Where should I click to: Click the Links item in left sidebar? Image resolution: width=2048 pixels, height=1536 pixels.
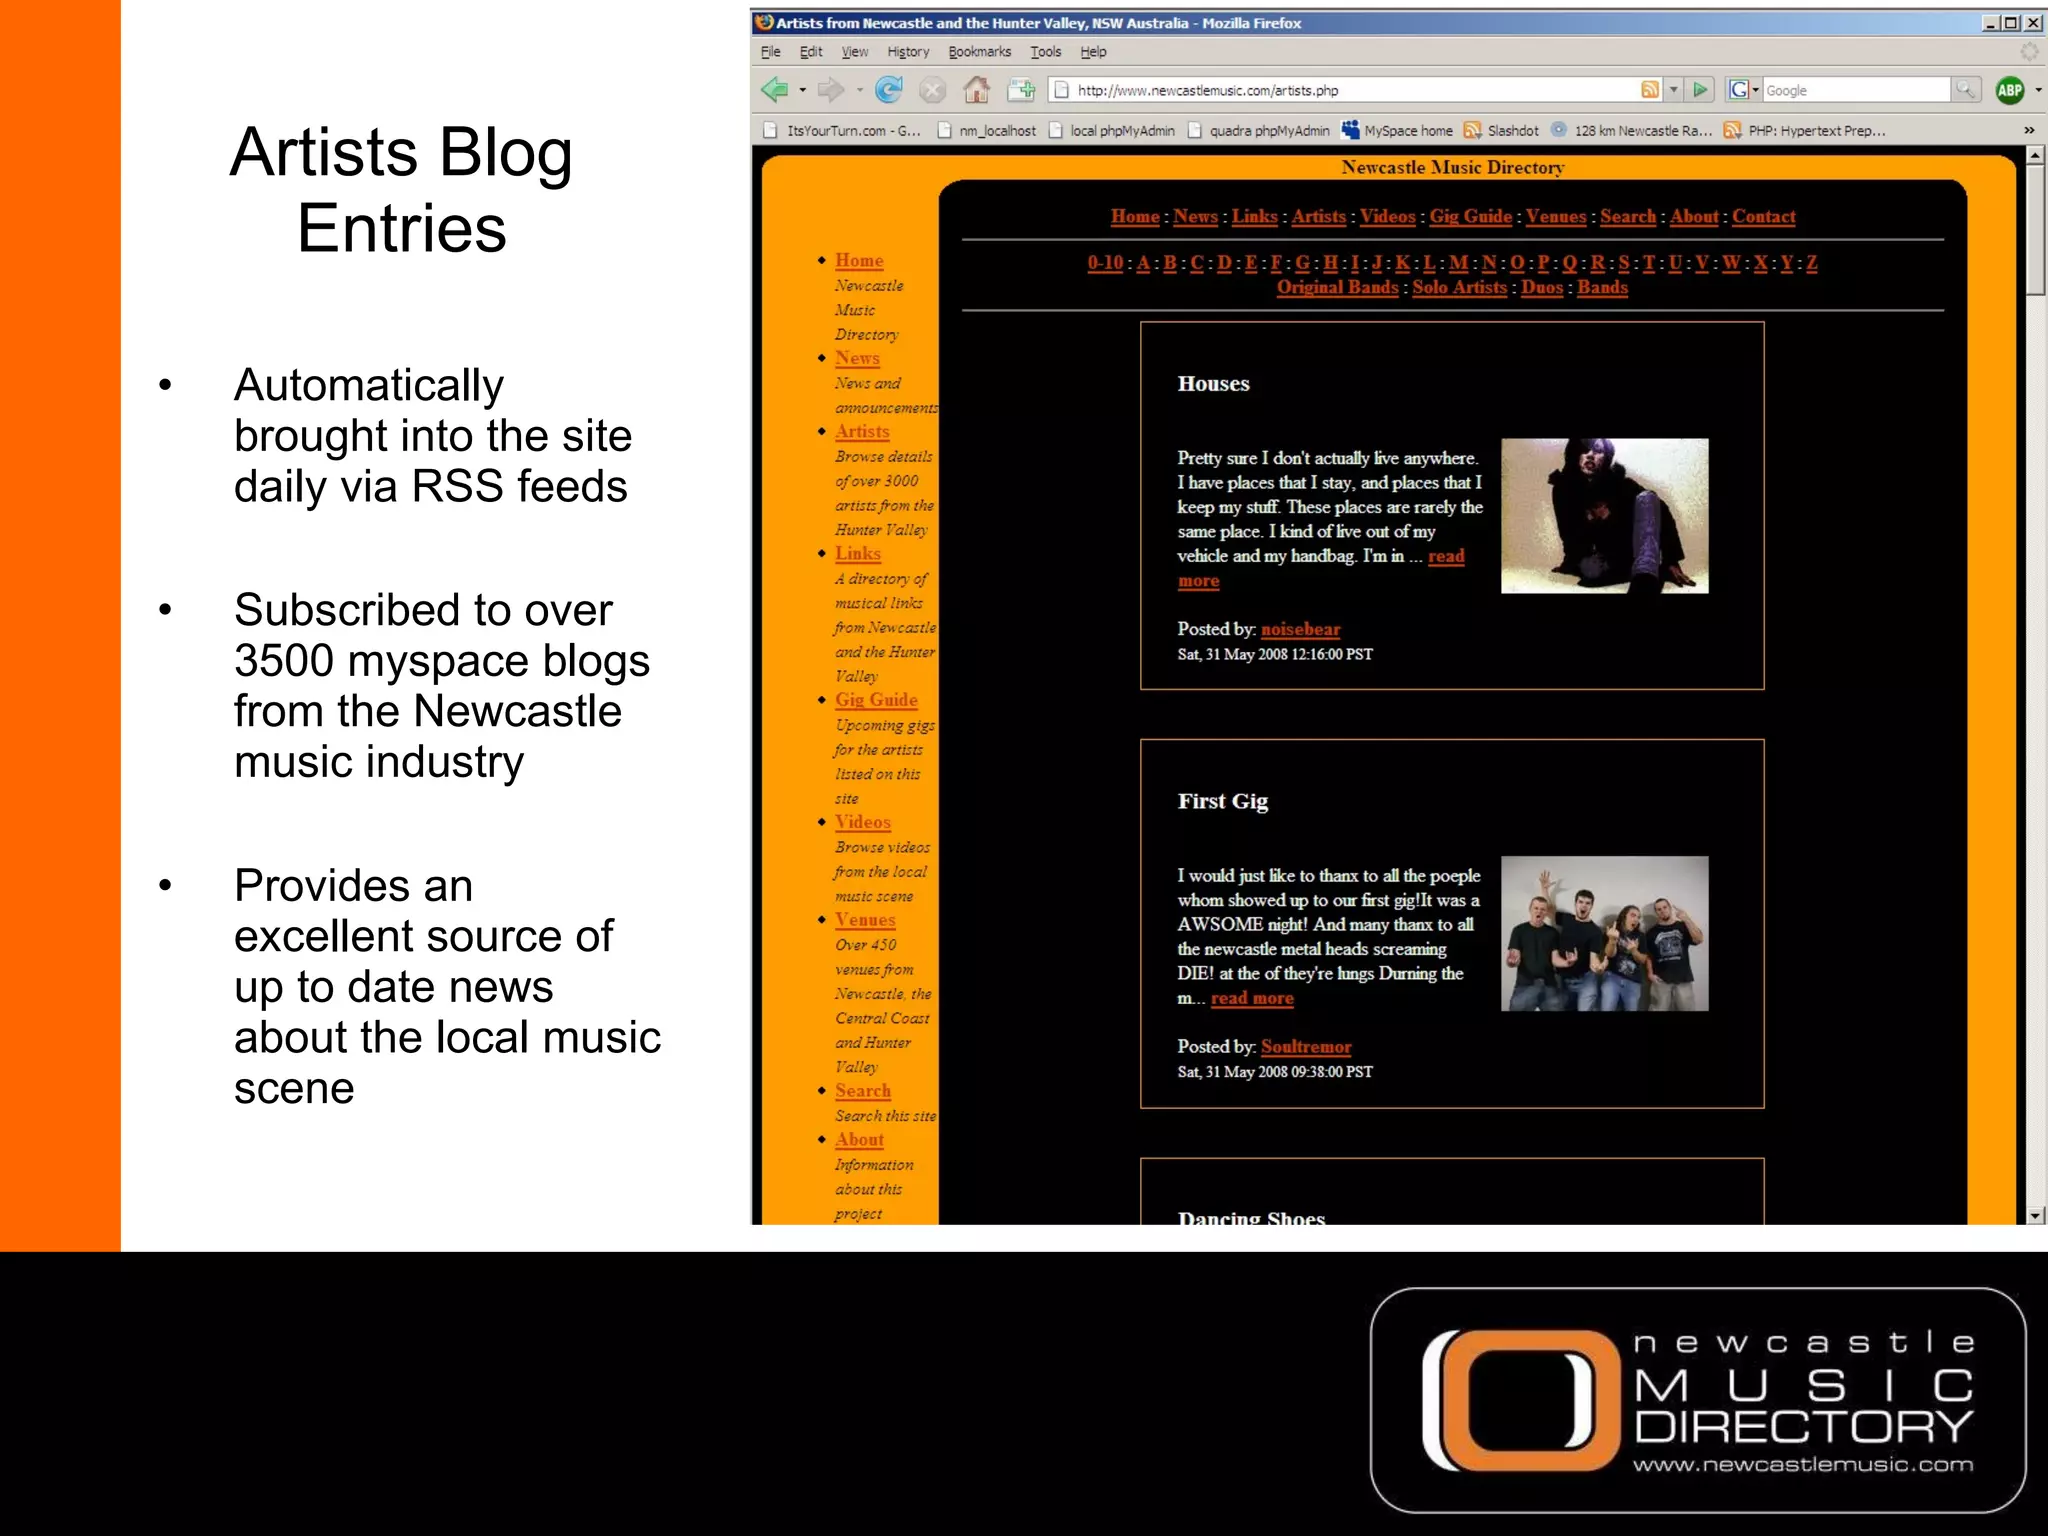857,553
